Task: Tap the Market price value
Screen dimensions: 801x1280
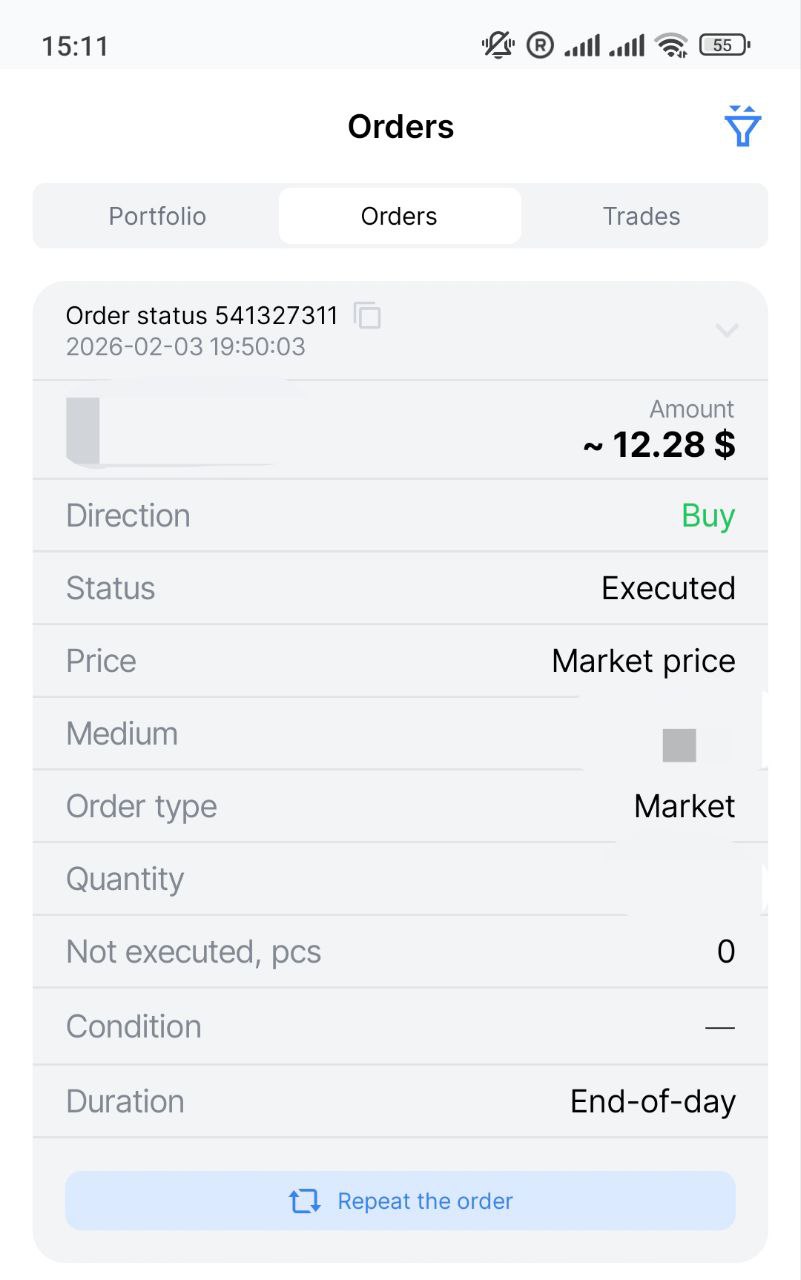Action: click(643, 661)
